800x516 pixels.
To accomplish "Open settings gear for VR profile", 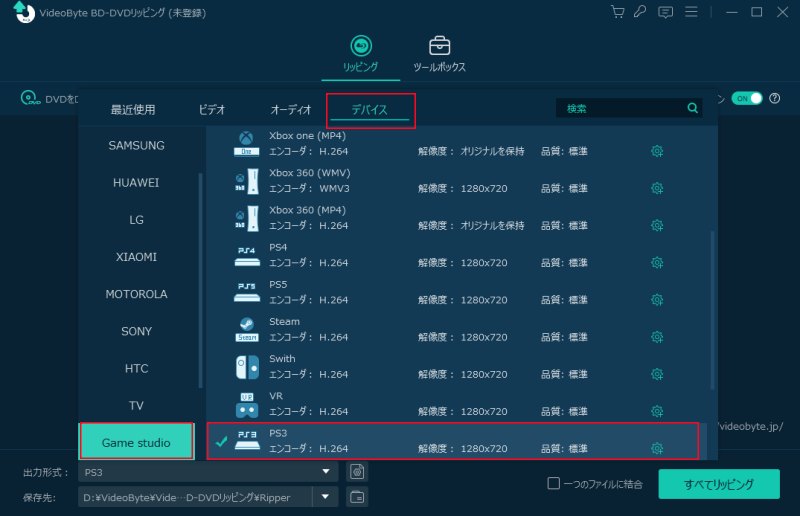I will (x=657, y=411).
